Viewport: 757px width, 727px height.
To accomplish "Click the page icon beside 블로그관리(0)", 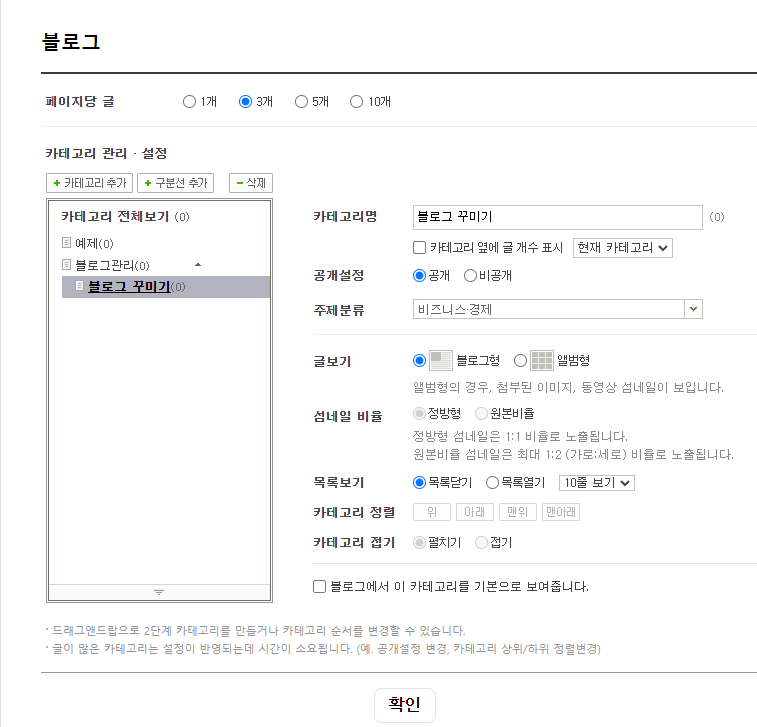I will (67, 265).
